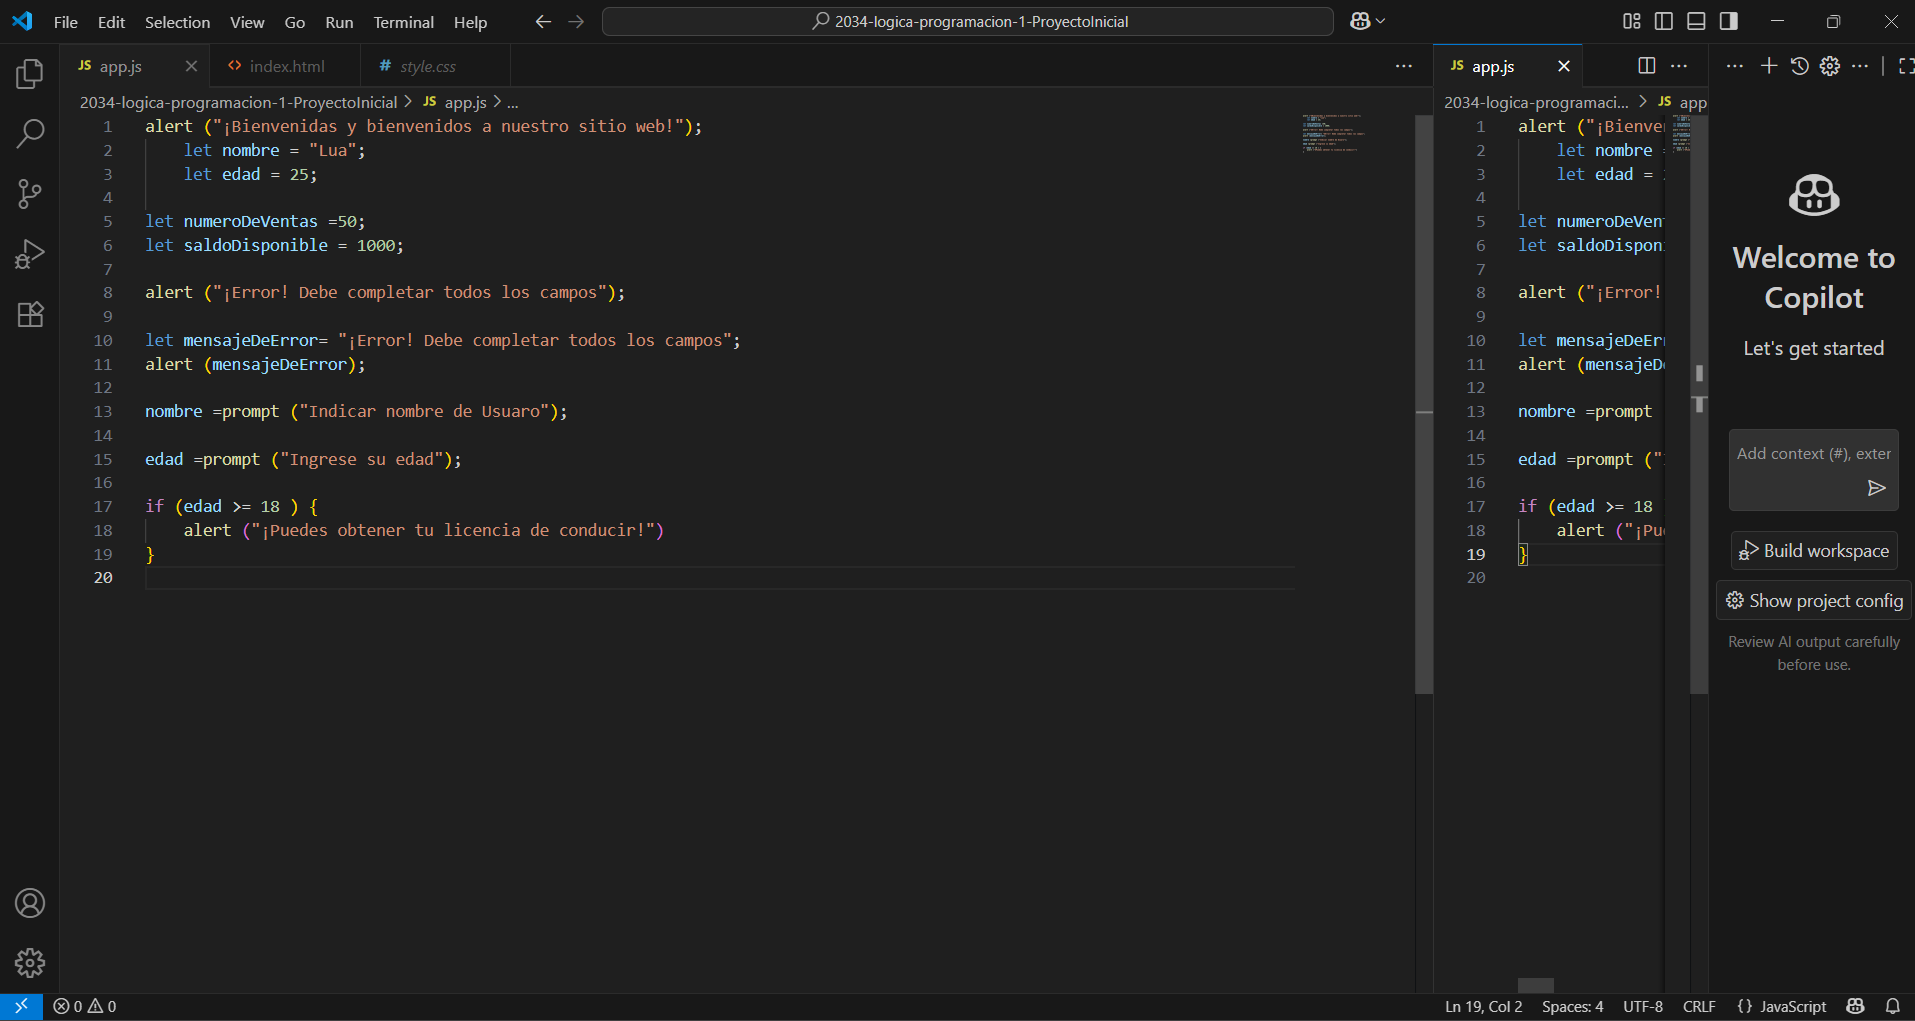Image resolution: width=1915 pixels, height=1021 pixels.
Task: Go back using the title bar arrow
Action: pyautogui.click(x=543, y=21)
